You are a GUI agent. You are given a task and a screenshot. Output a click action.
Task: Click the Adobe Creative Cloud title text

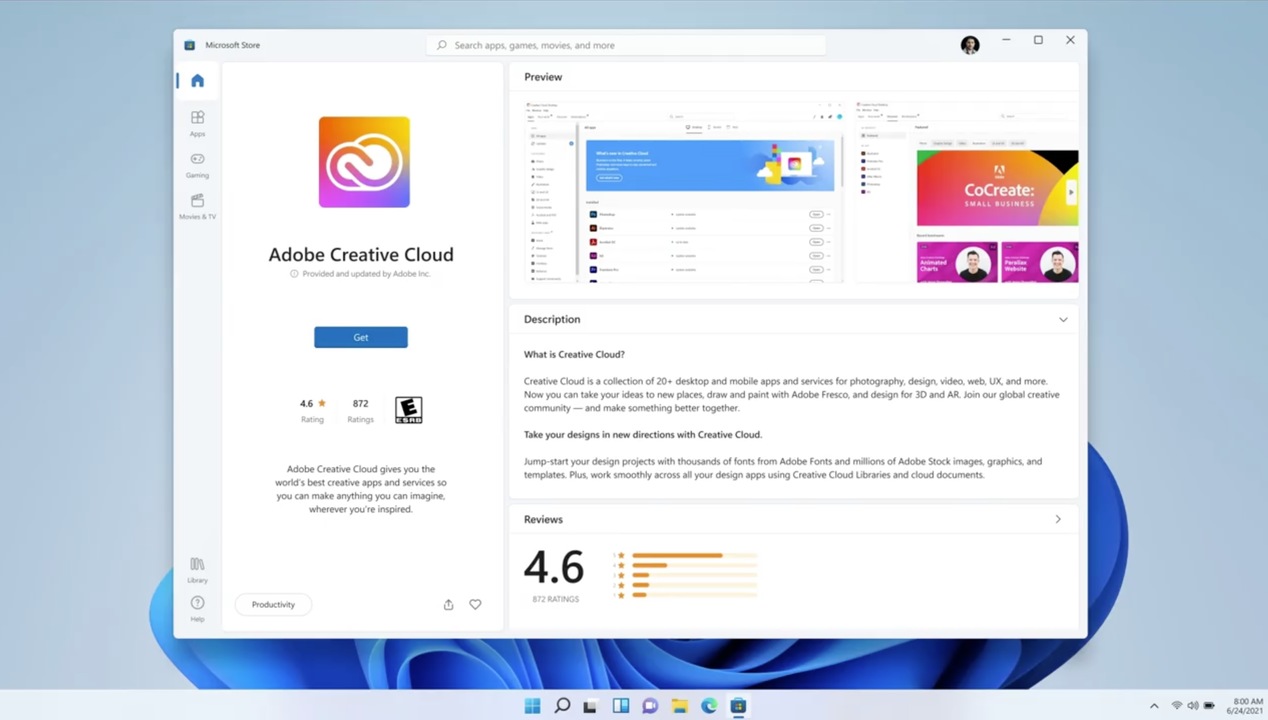tap(361, 254)
